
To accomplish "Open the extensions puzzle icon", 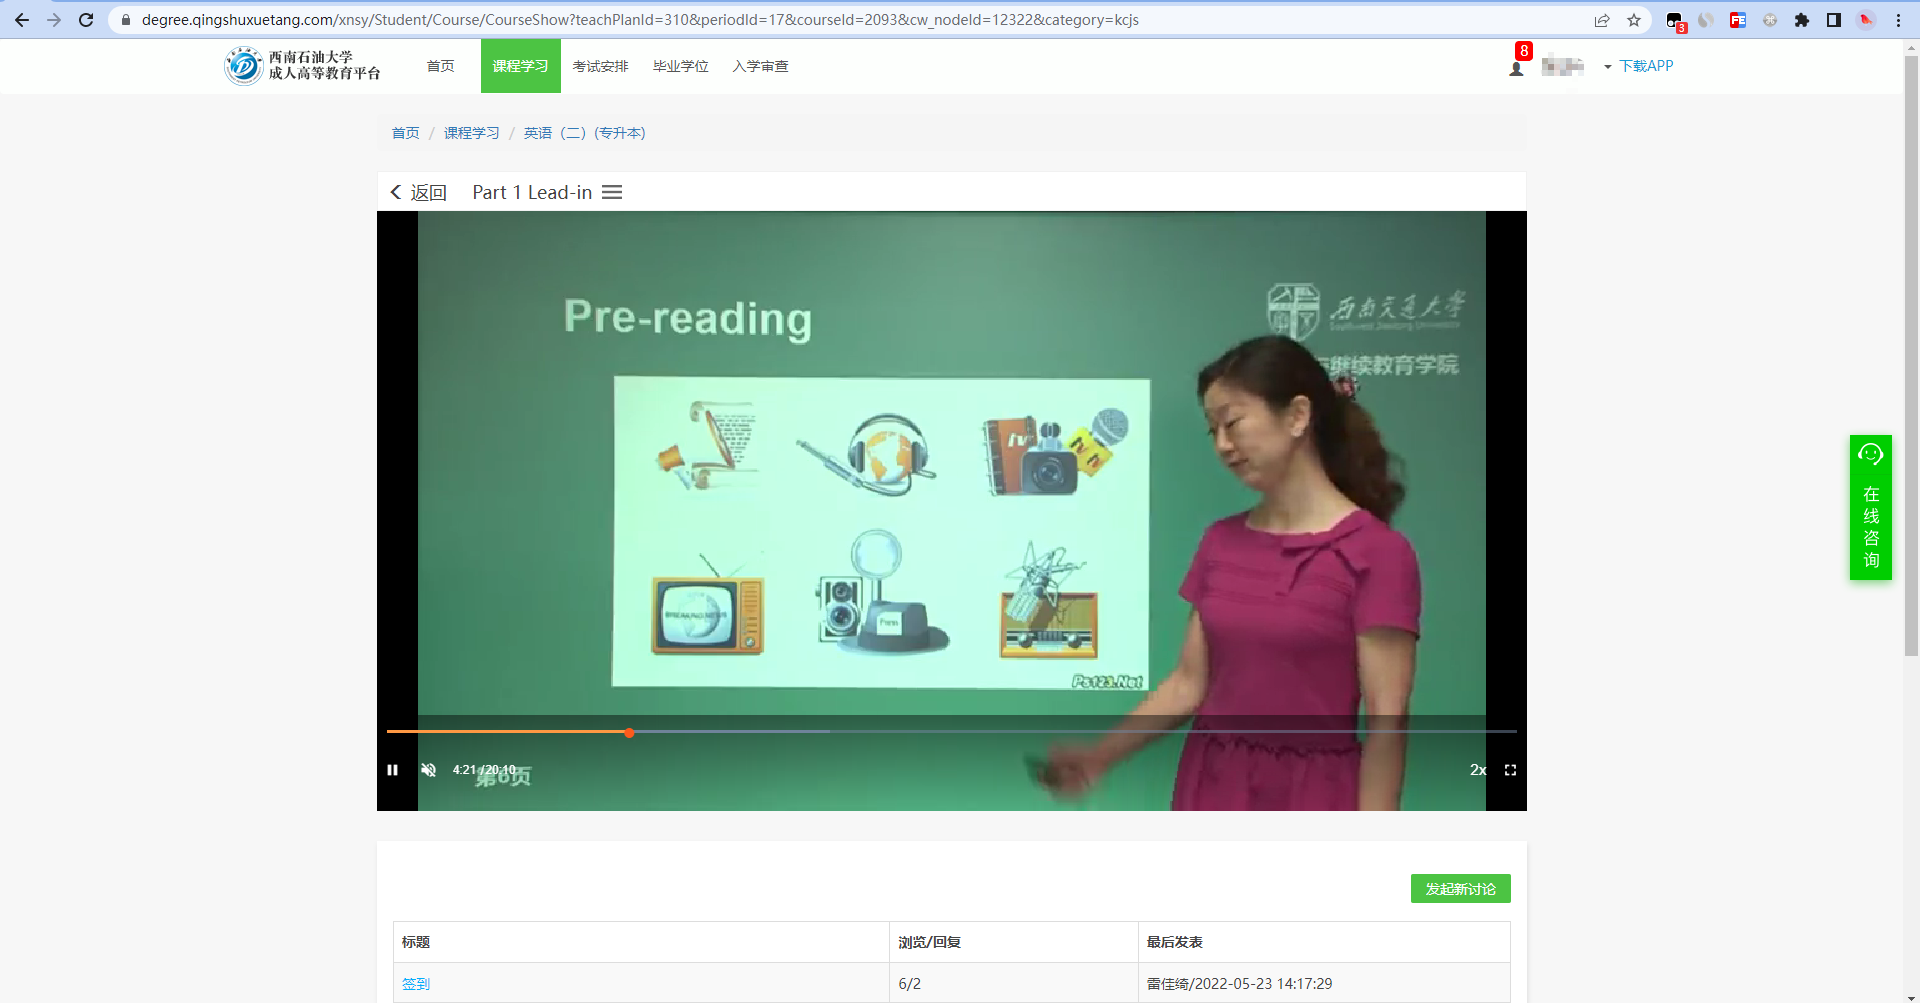I will [x=1802, y=20].
